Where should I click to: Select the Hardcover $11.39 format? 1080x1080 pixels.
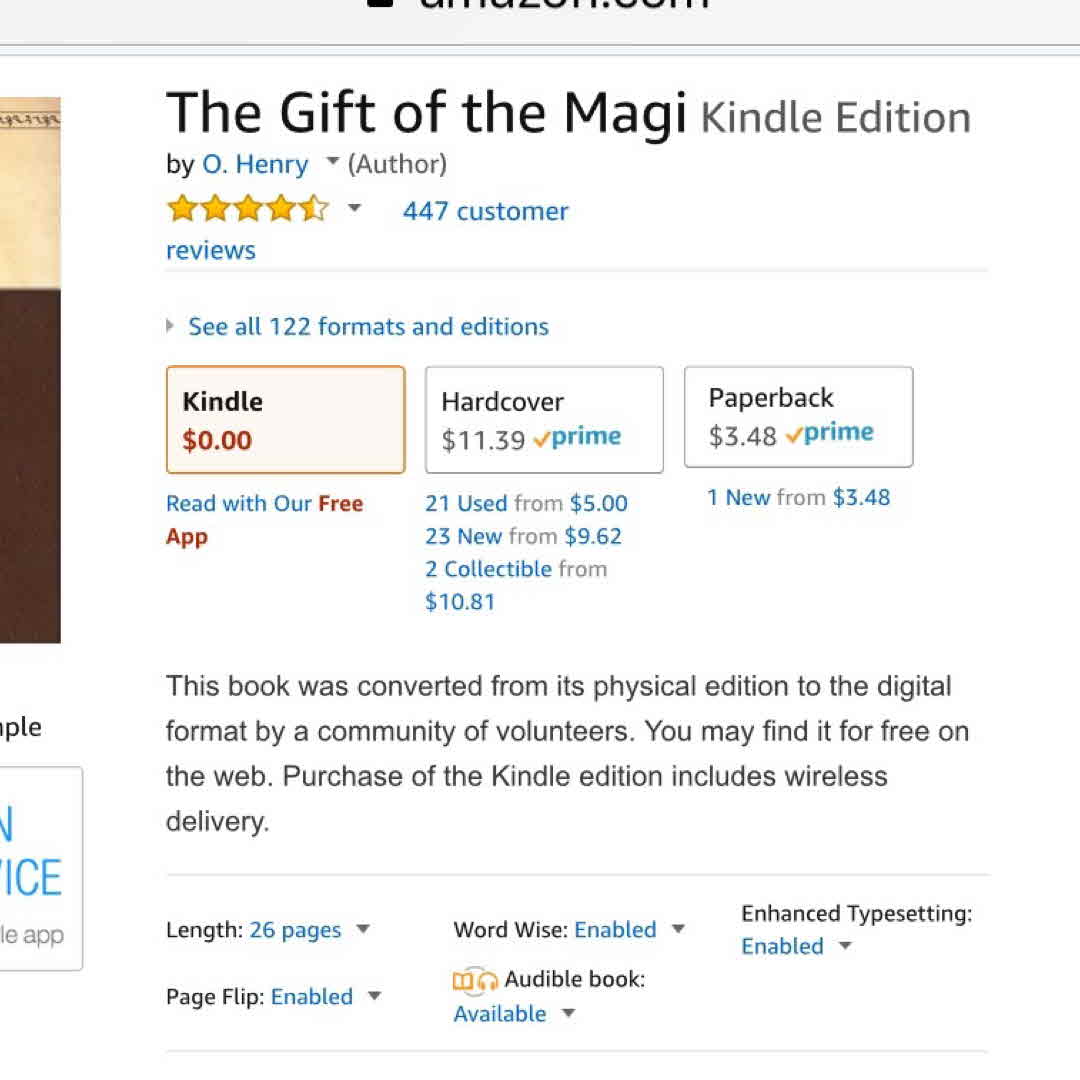[x=544, y=419]
